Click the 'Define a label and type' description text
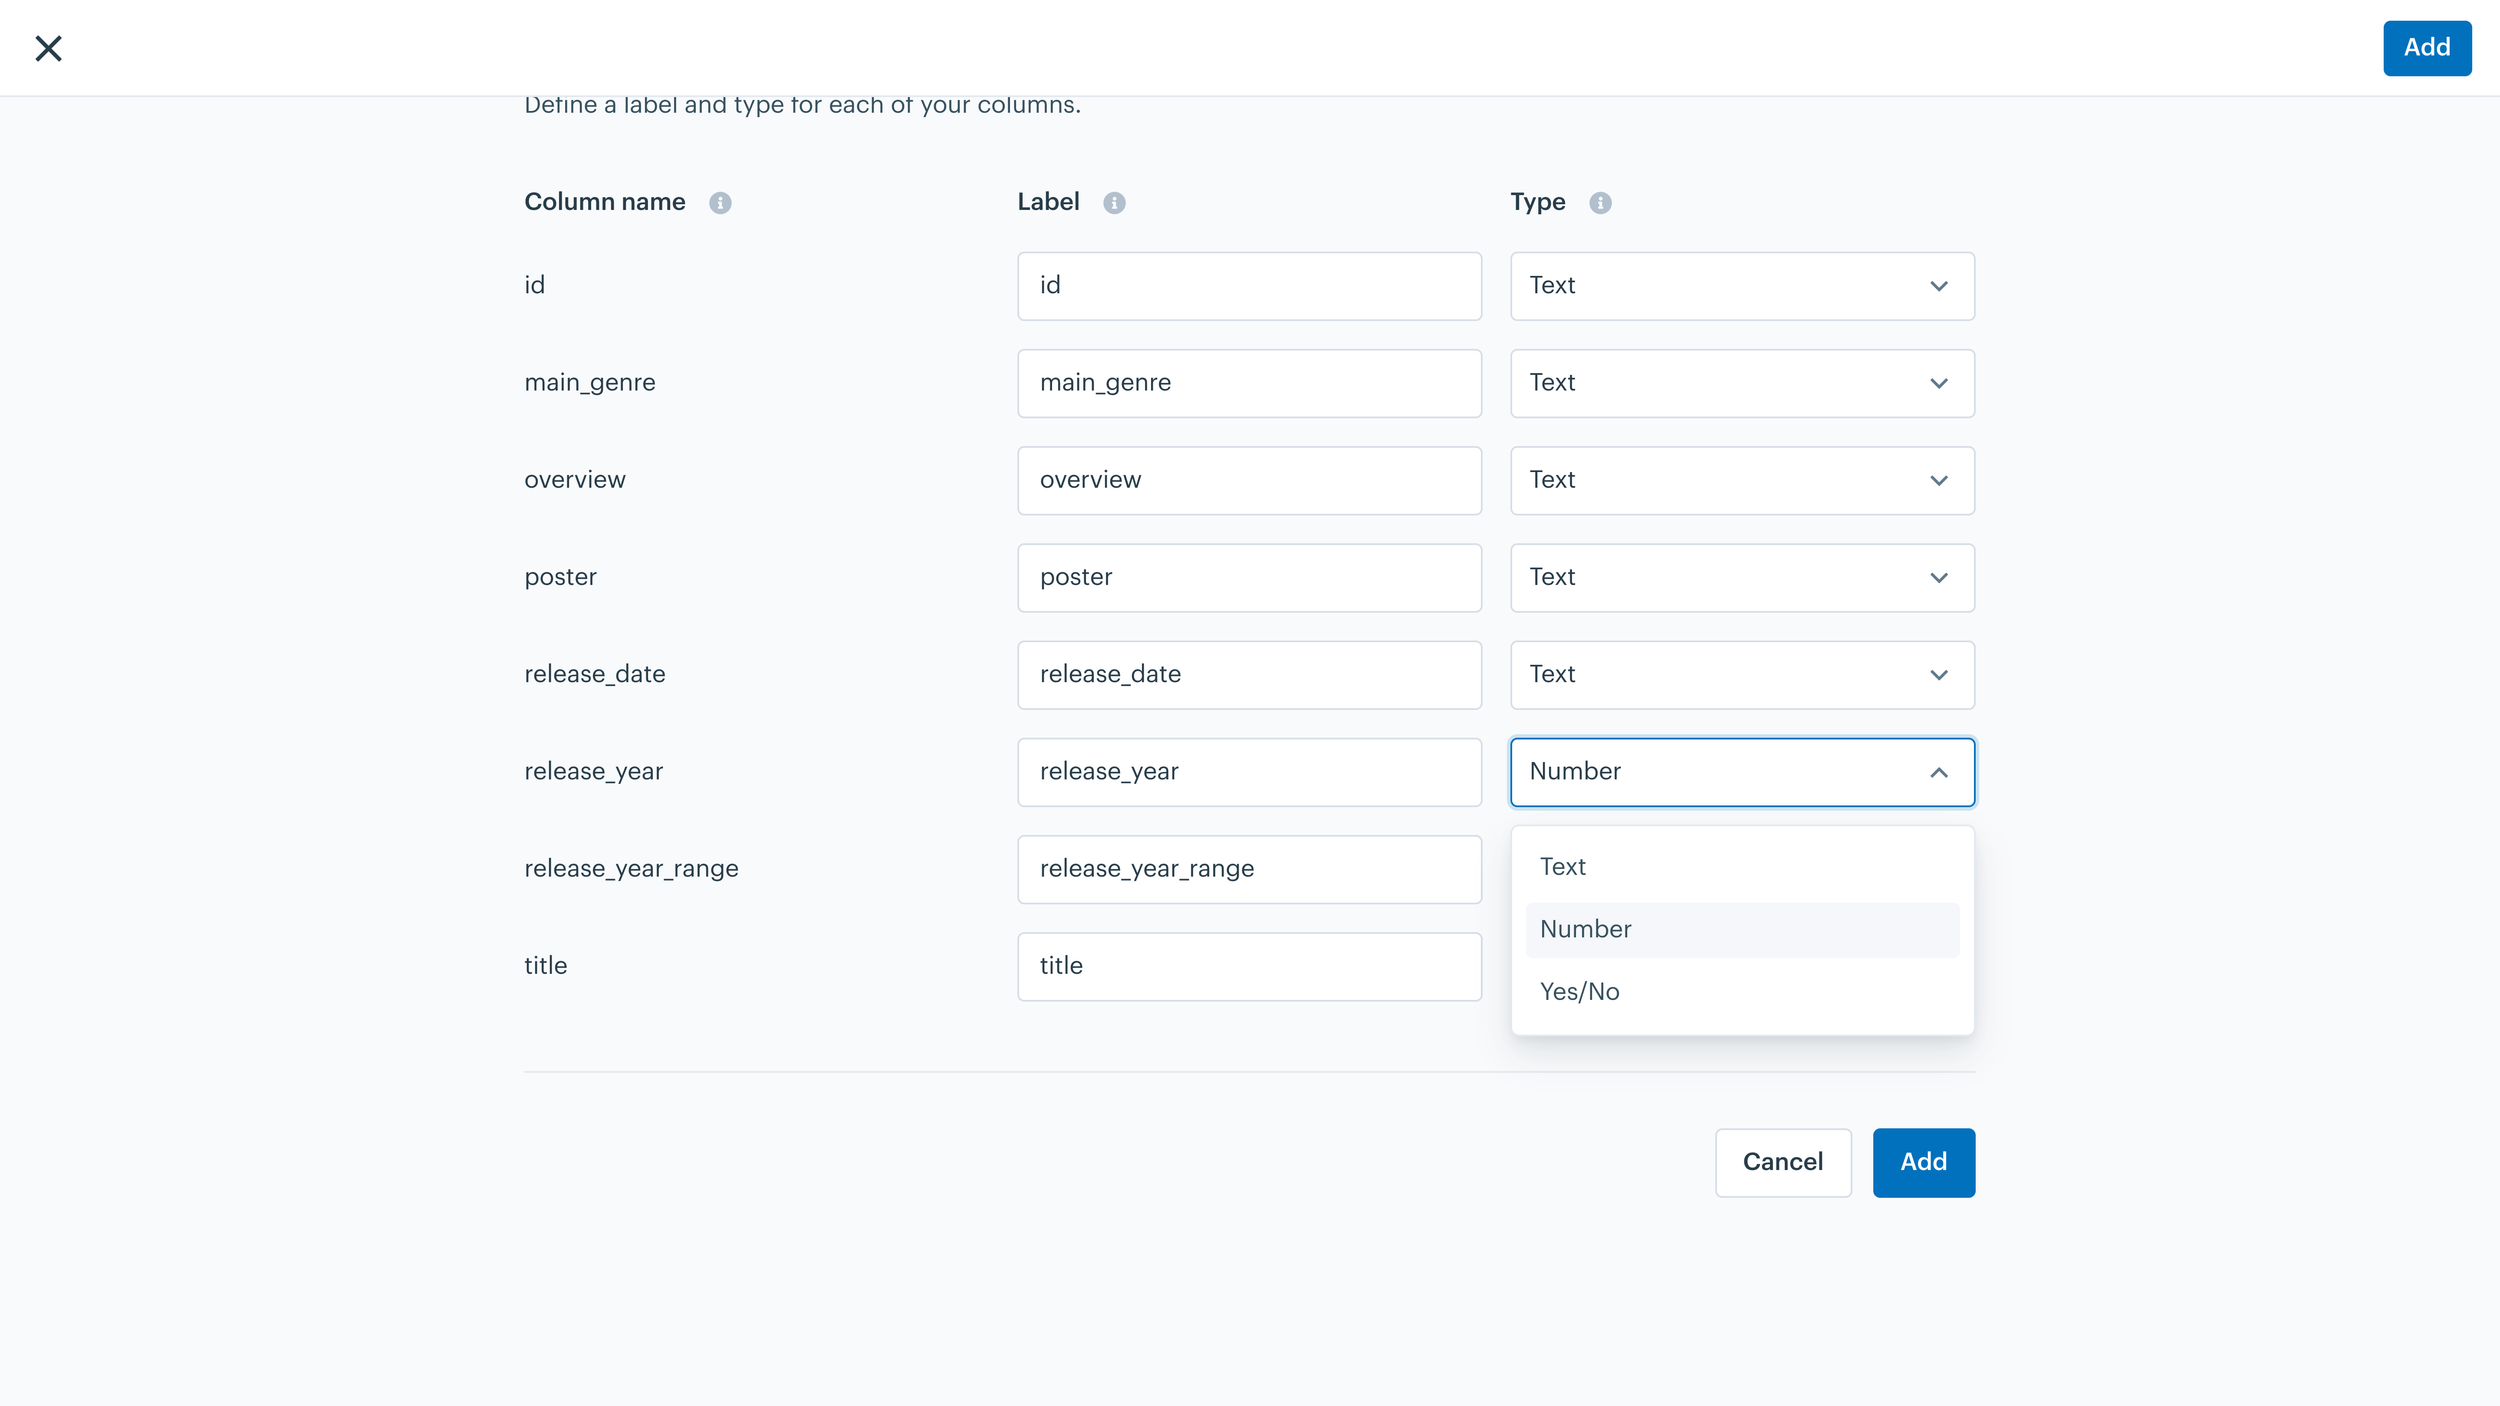The image size is (2500, 1406). (802, 105)
